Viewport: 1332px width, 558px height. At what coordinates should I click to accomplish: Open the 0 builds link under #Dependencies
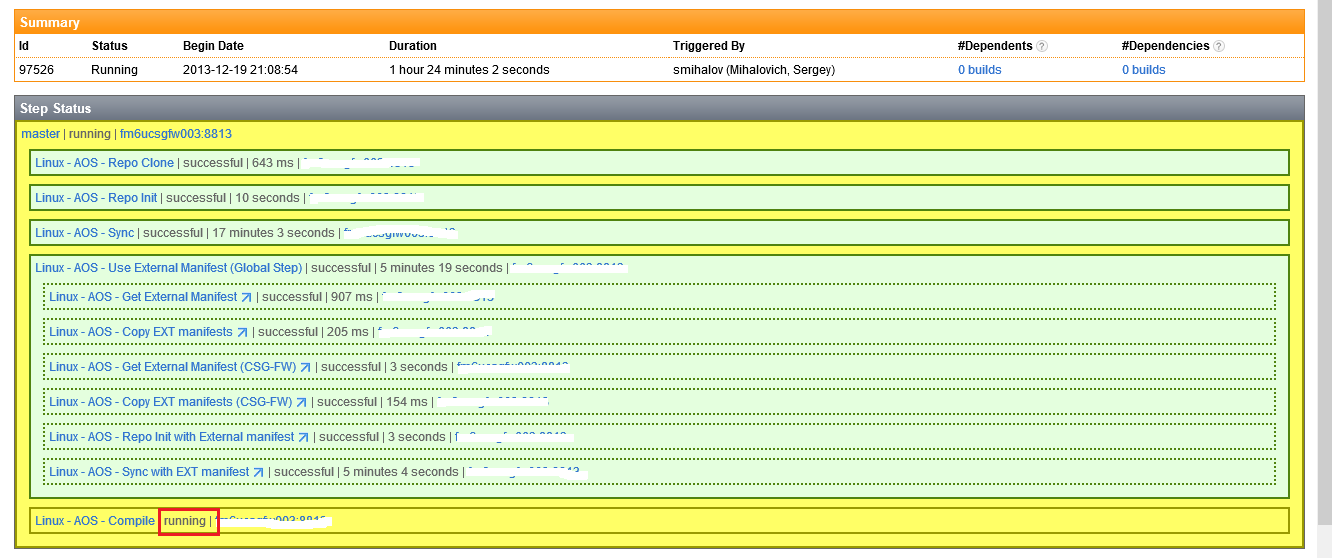pyautogui.click(x=1143, y=70)
